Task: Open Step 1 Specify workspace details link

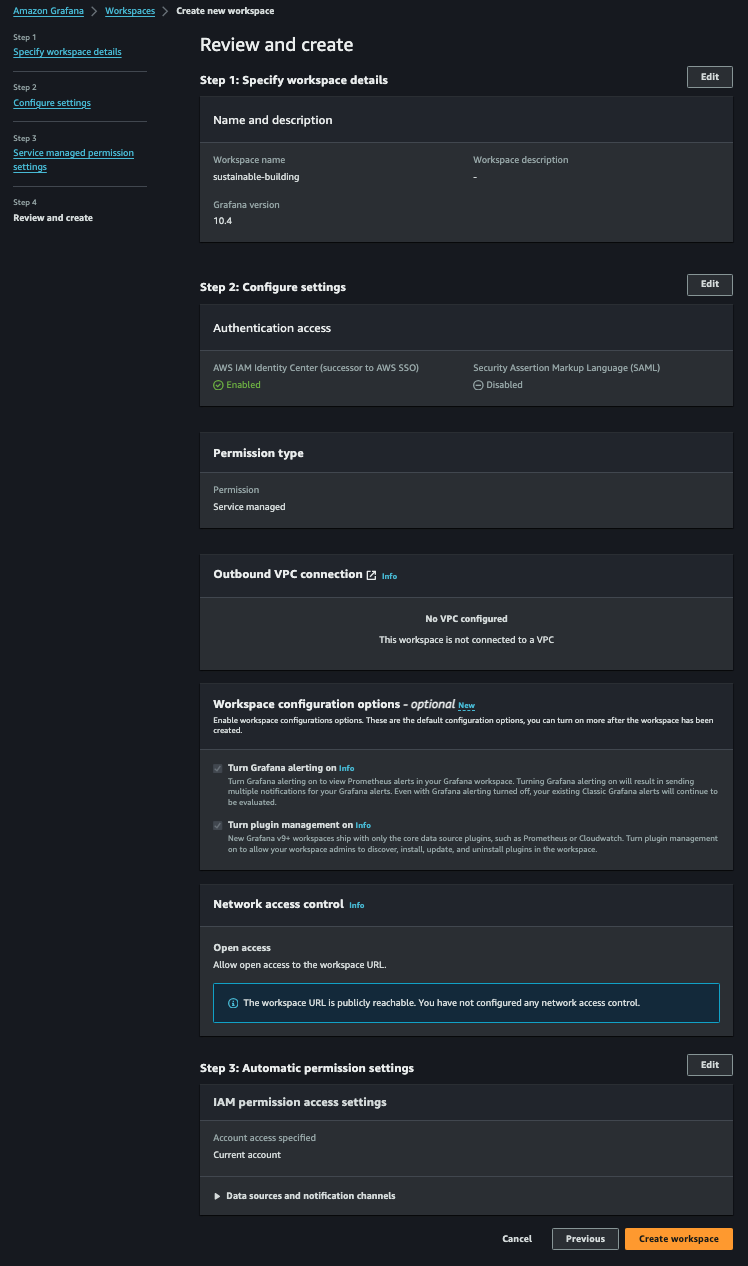Action: pos(67,52)
